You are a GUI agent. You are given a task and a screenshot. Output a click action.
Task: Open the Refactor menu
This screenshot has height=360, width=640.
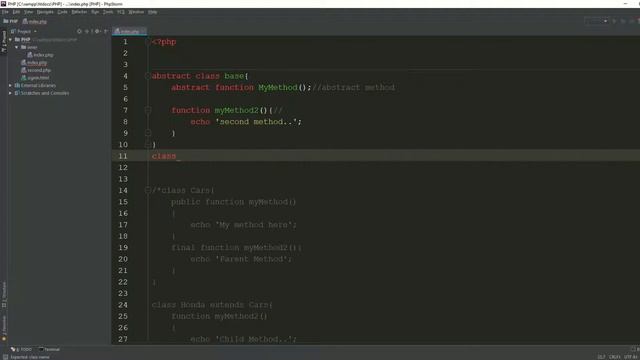coord(79,12)
